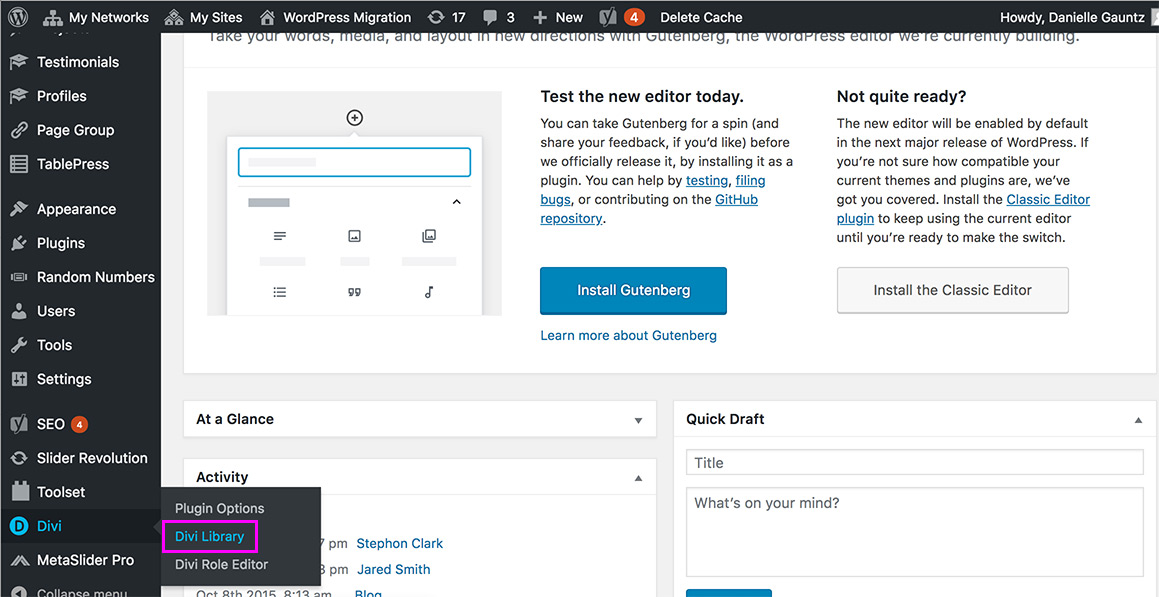The image size is (1159, 597).
Task: Click the Plugins plug icon
Action: point(18,243)
